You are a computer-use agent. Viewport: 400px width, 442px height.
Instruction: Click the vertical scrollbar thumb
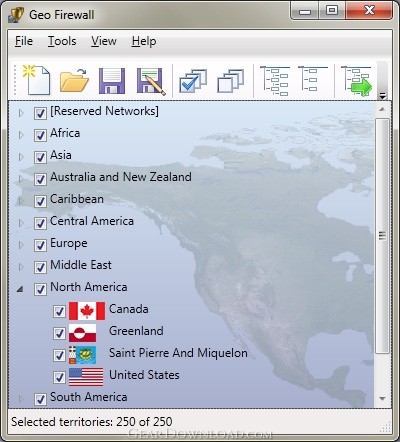(382, 236)
